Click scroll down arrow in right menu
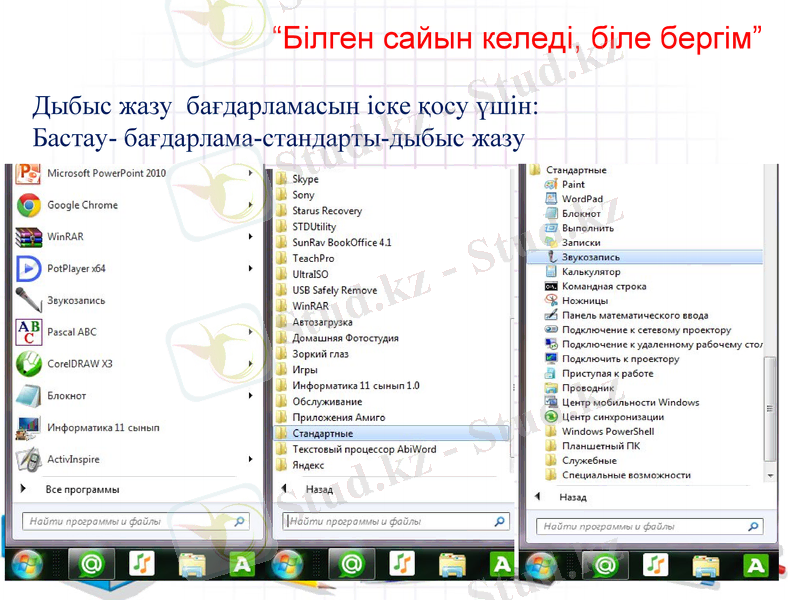Viewport: 788px width, 600px height. tap(770, 475)
